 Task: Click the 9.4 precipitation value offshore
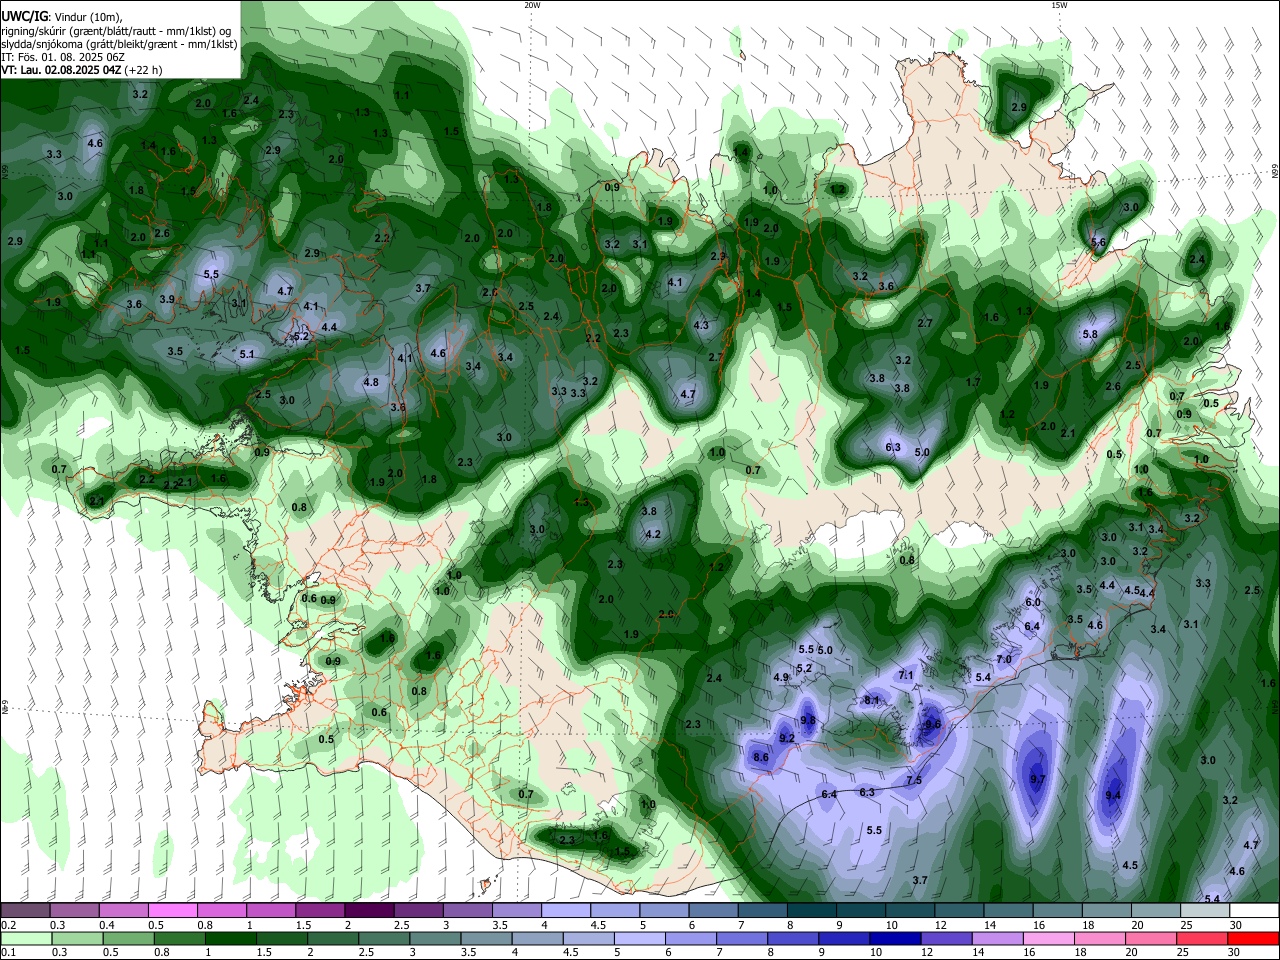click(1113, 795)
